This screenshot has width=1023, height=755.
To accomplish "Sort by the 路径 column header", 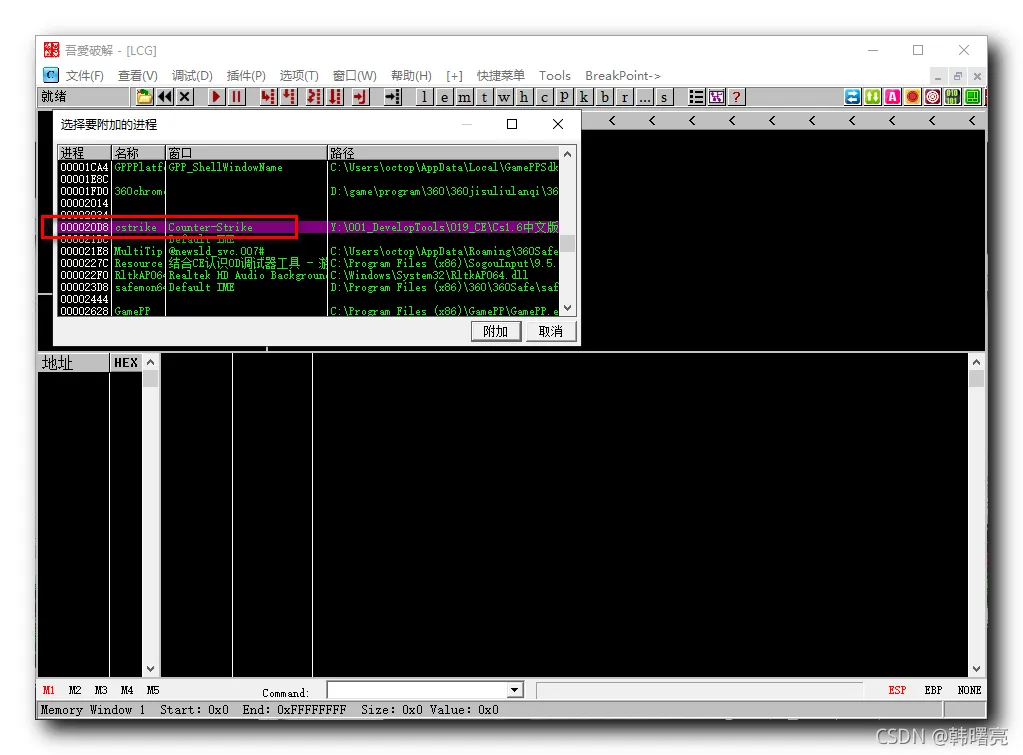I will 442,153.
